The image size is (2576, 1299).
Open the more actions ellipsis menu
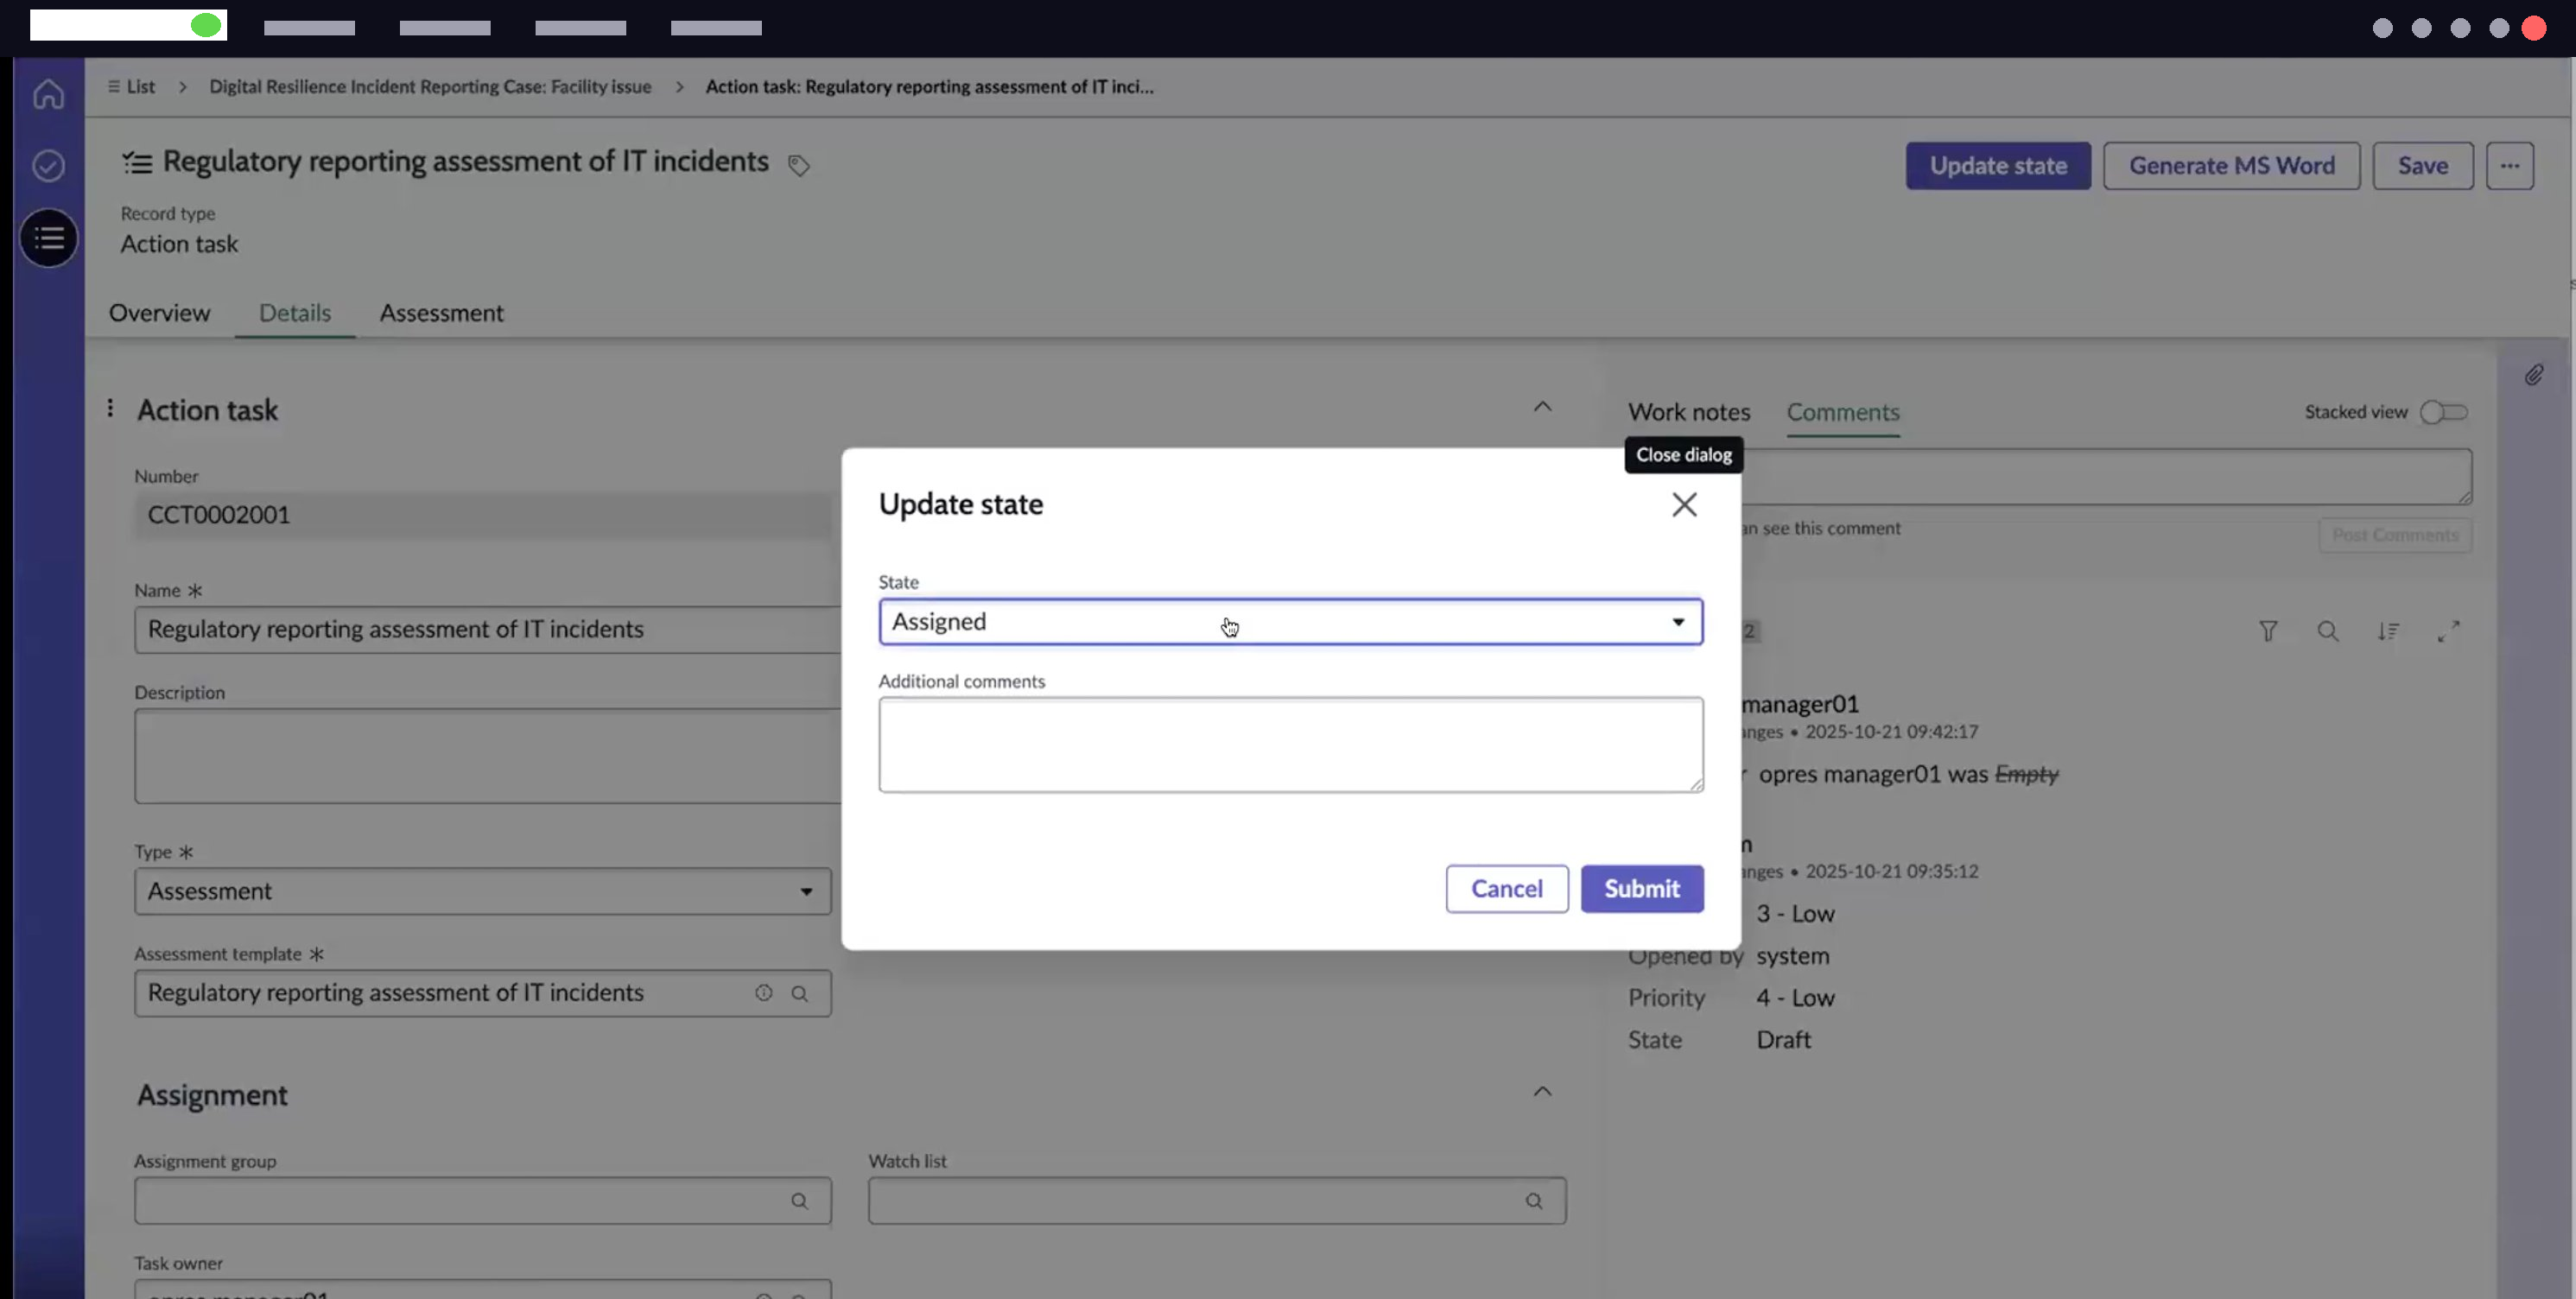pyautogui.click(x=2509, y=166)
